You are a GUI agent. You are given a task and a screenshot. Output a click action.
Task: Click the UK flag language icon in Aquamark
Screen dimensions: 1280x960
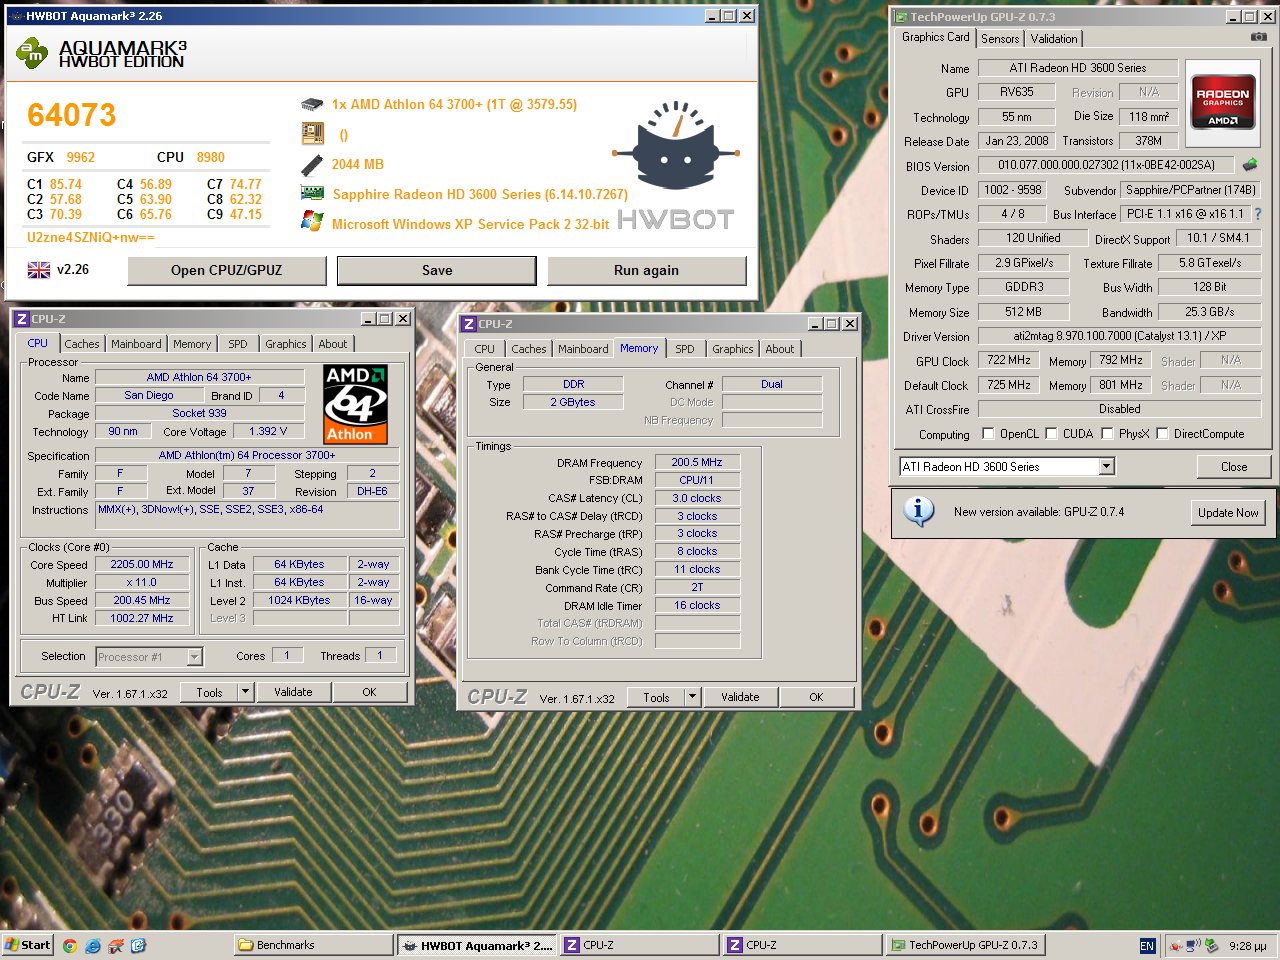(39, 270)
